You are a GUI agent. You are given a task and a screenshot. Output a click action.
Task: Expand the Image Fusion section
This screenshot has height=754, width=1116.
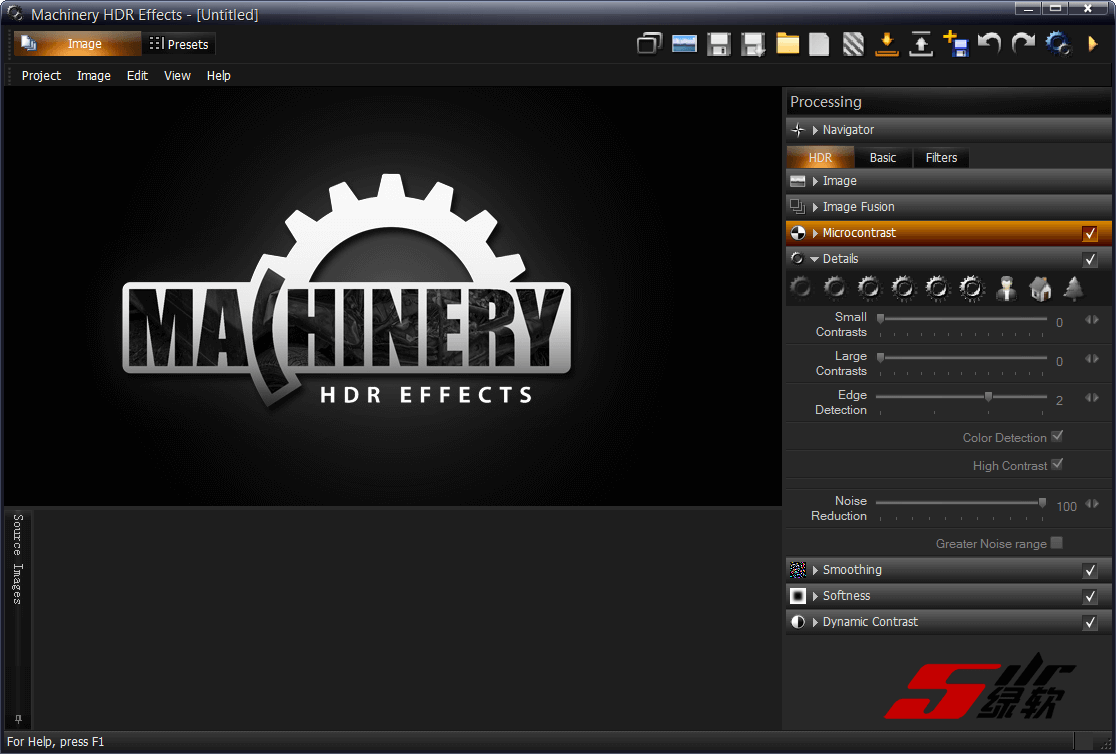(815, 207)
